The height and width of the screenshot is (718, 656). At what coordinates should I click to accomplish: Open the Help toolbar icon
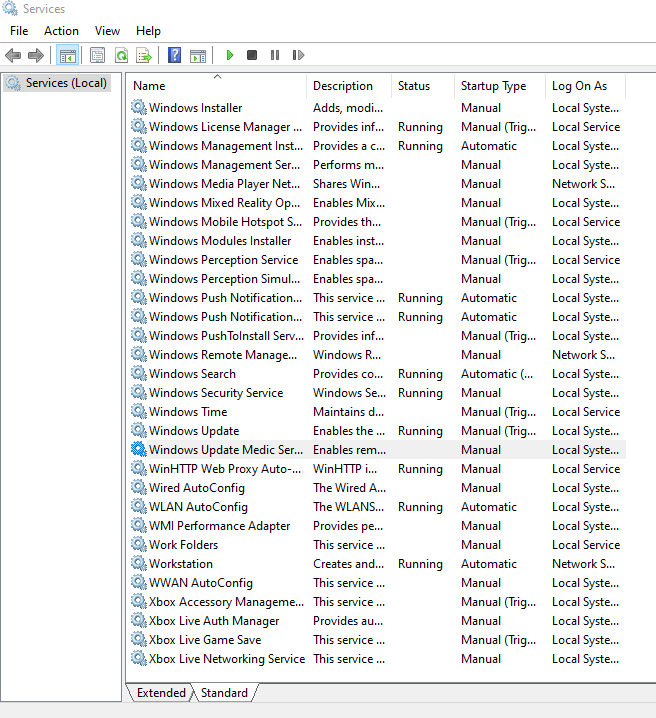click(x=174, y=55)
